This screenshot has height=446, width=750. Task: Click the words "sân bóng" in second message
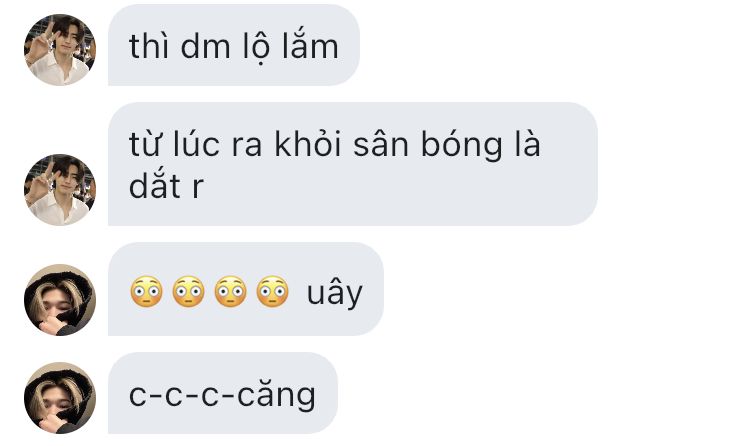[428, 145]
